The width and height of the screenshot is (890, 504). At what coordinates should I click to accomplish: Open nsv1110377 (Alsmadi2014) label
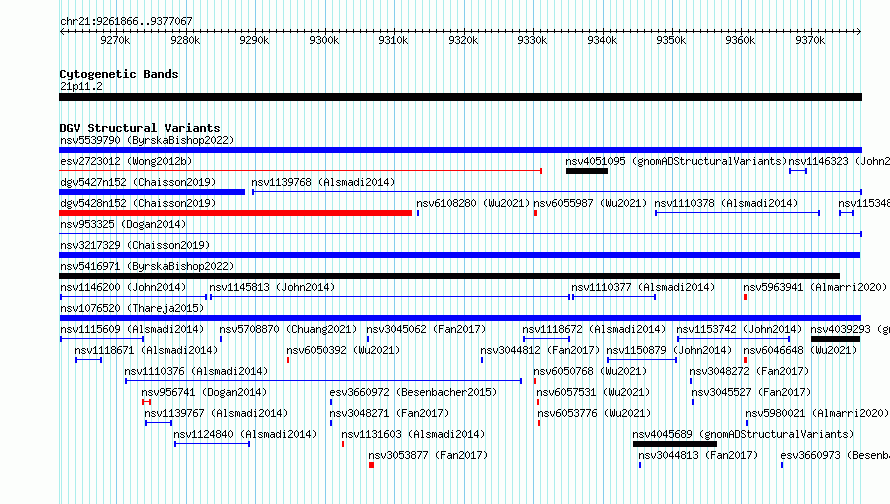tap(643, 287)
